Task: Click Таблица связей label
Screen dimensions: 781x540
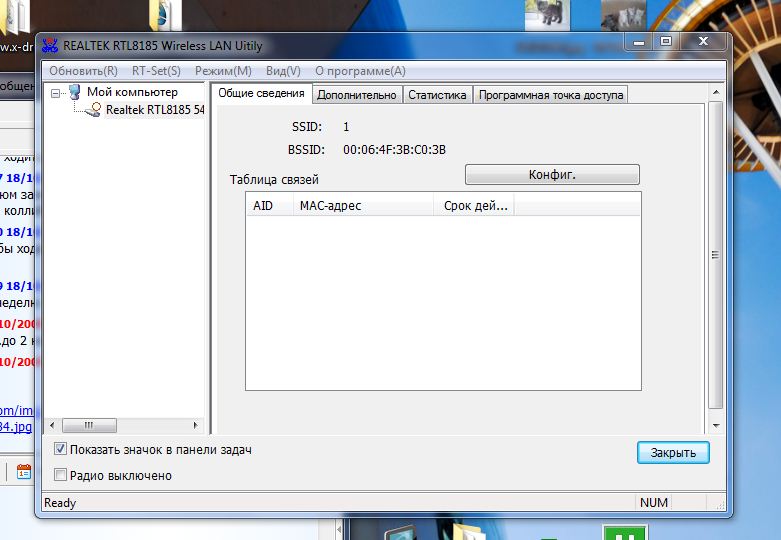Action: [x=274, y=179]
